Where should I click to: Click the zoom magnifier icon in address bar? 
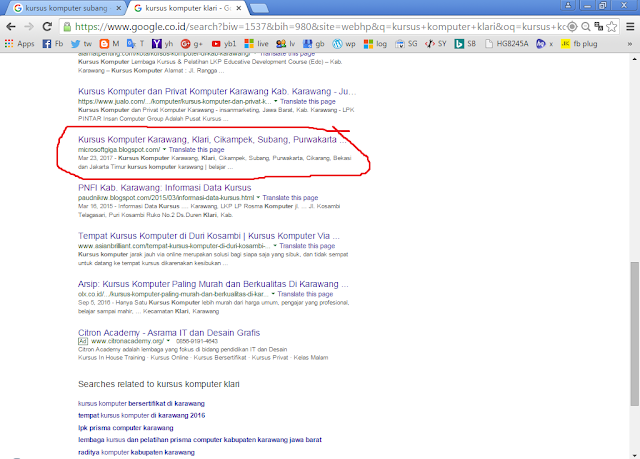point(586,27)
